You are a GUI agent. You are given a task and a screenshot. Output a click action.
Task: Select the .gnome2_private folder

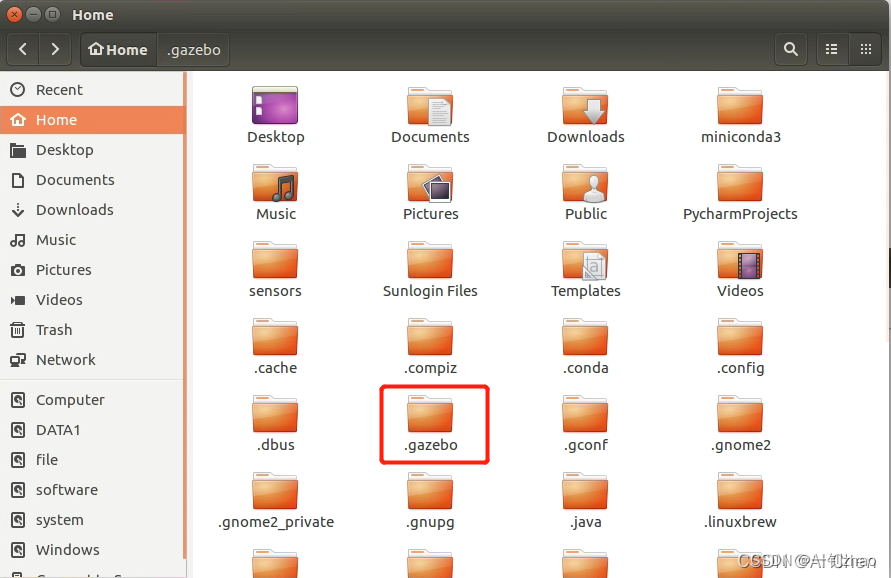[276, 501]
